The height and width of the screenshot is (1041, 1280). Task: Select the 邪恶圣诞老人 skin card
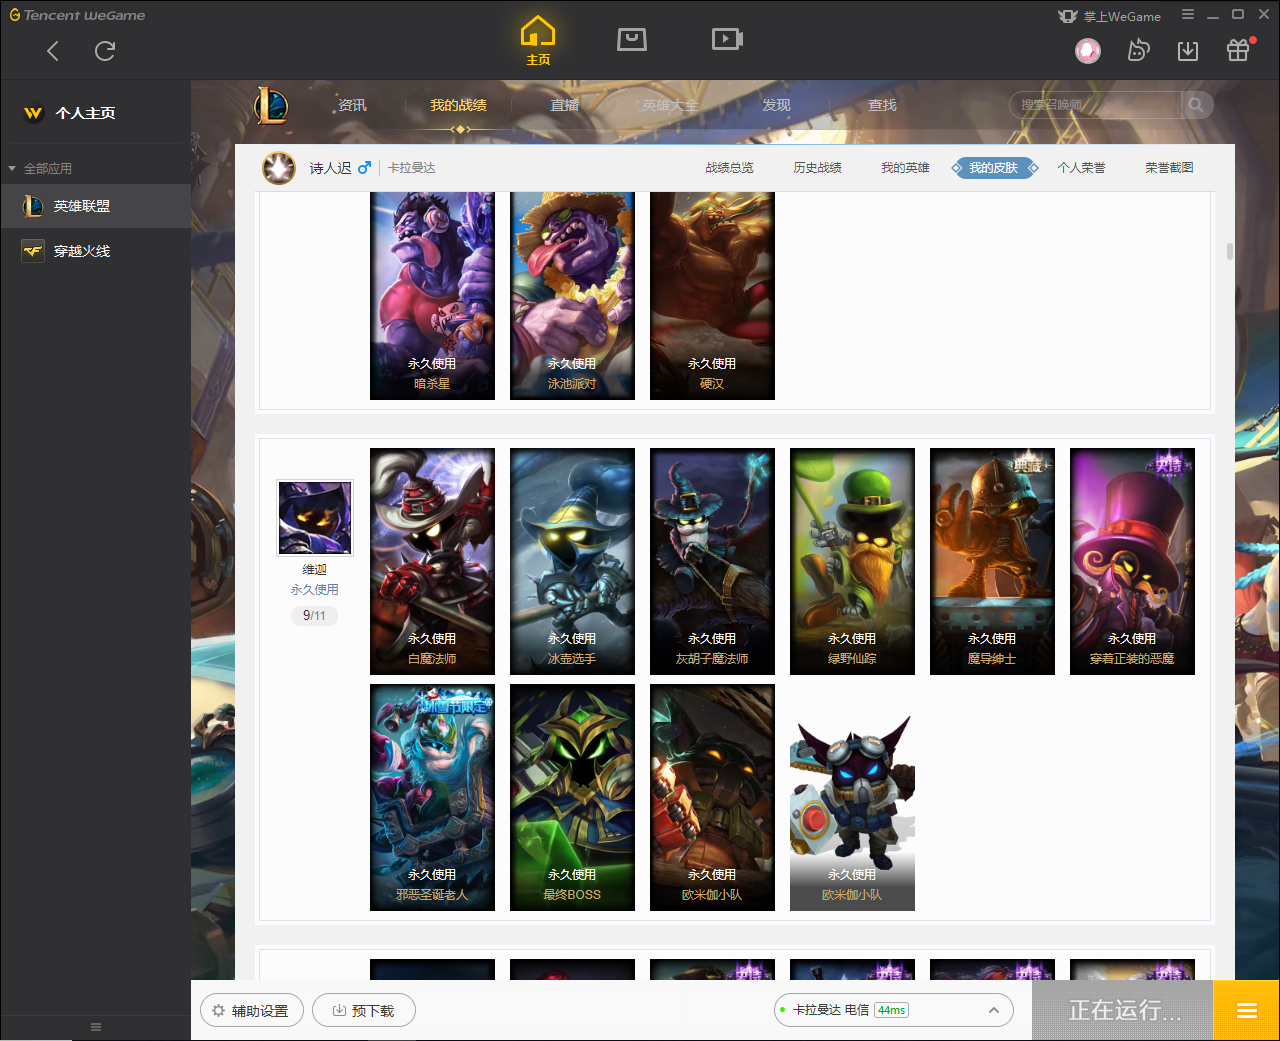tap(432, 797)
